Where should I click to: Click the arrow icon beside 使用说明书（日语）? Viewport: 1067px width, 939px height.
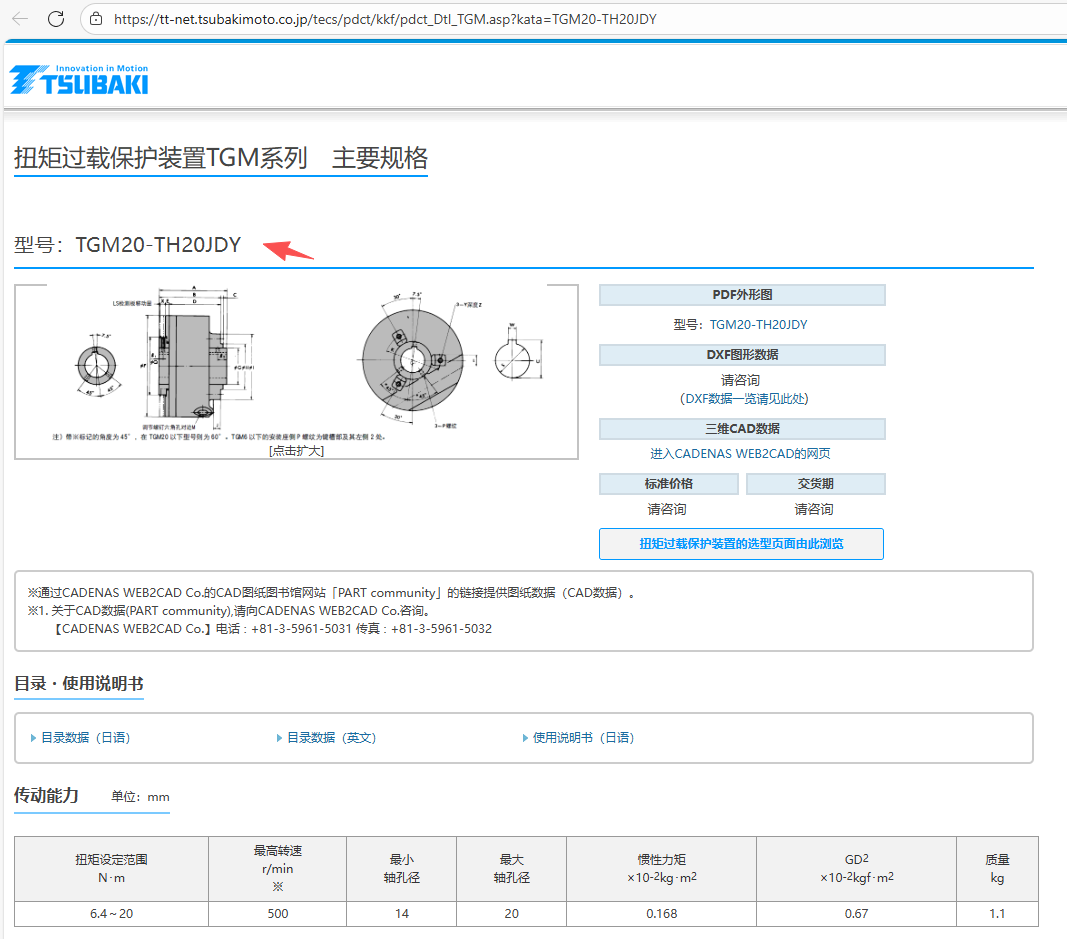(x=525, y=737)
